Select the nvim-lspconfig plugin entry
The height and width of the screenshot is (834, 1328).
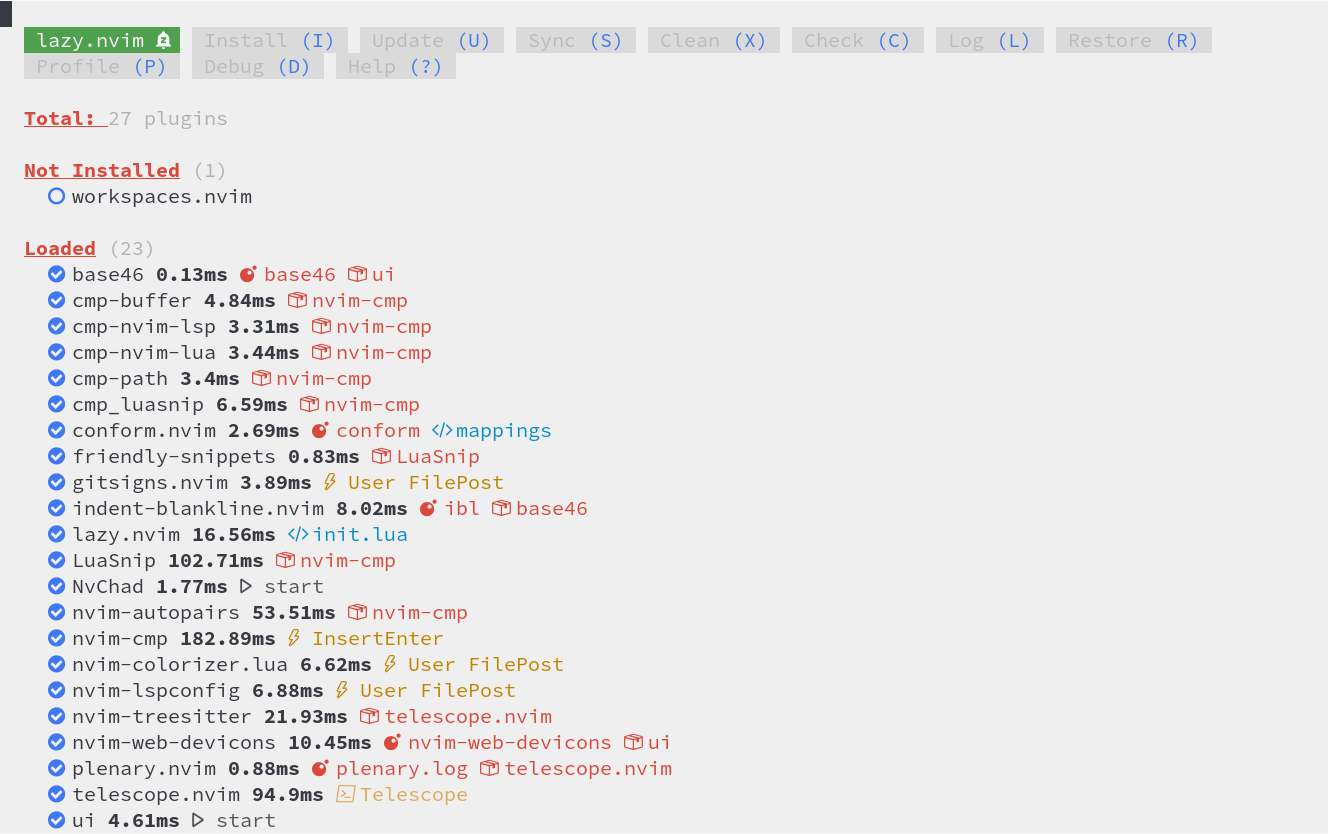[x=156, y=690]
